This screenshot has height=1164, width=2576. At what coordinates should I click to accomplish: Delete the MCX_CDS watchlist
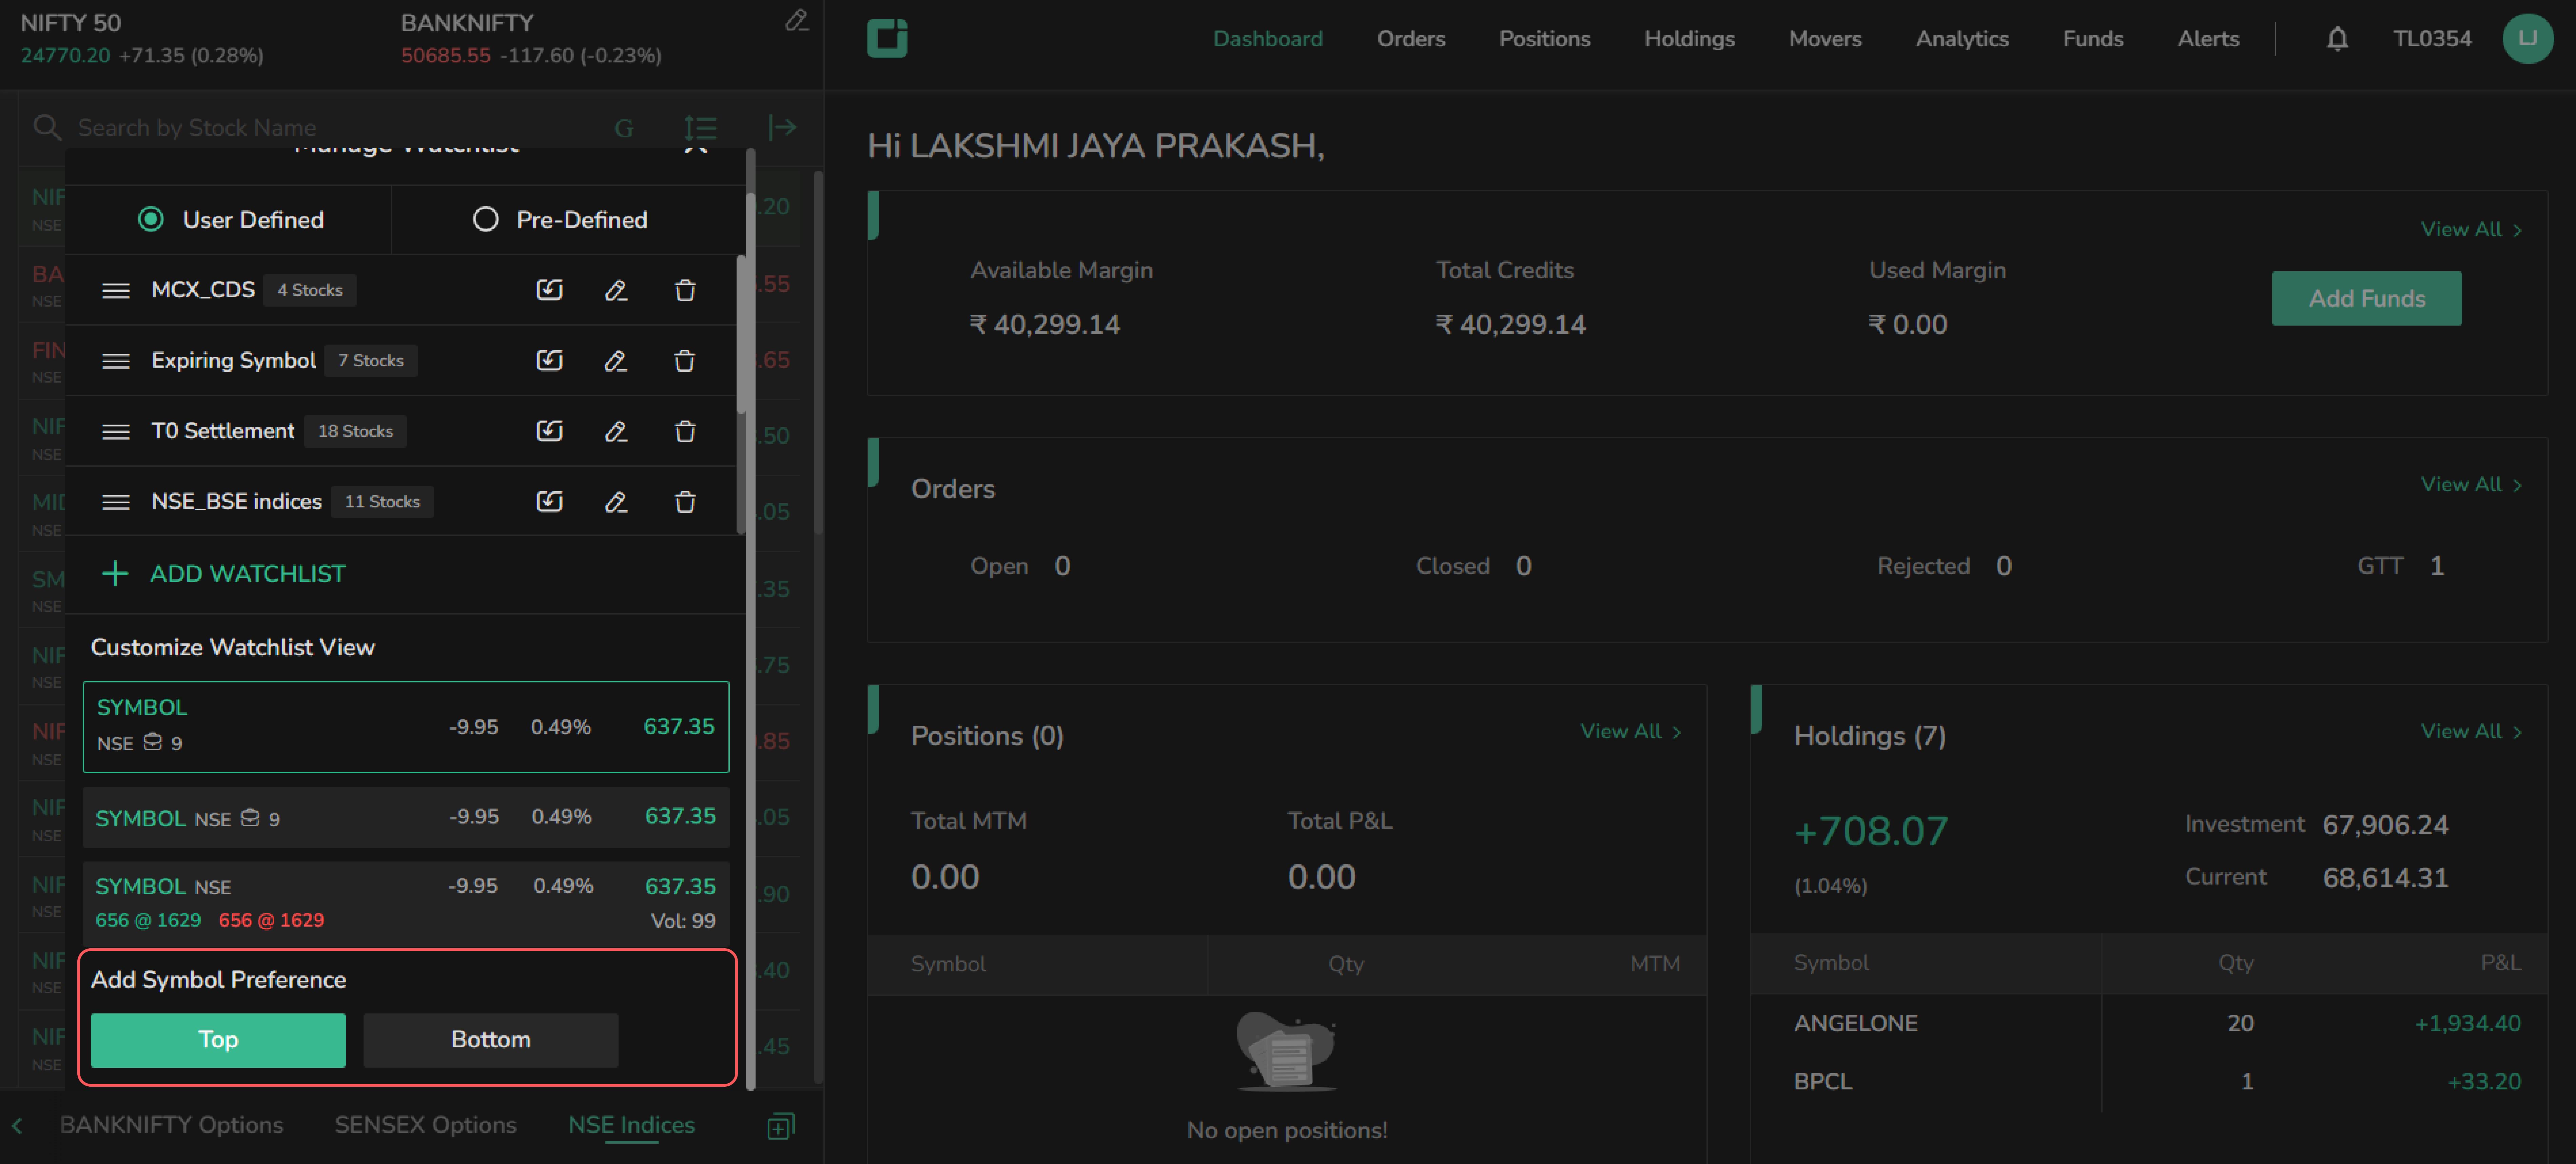pos(685,290)
